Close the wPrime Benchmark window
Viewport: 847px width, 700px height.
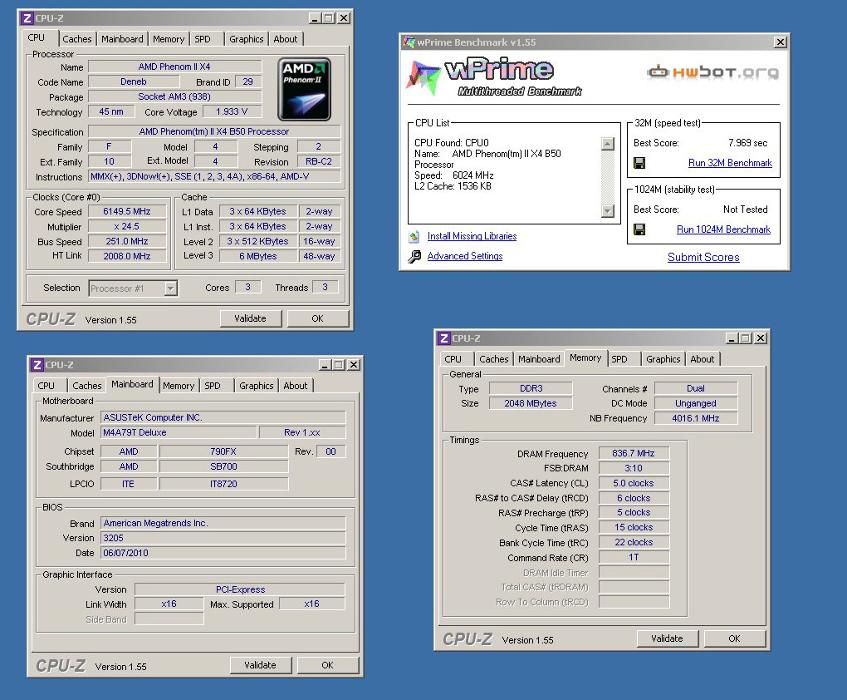780,42
